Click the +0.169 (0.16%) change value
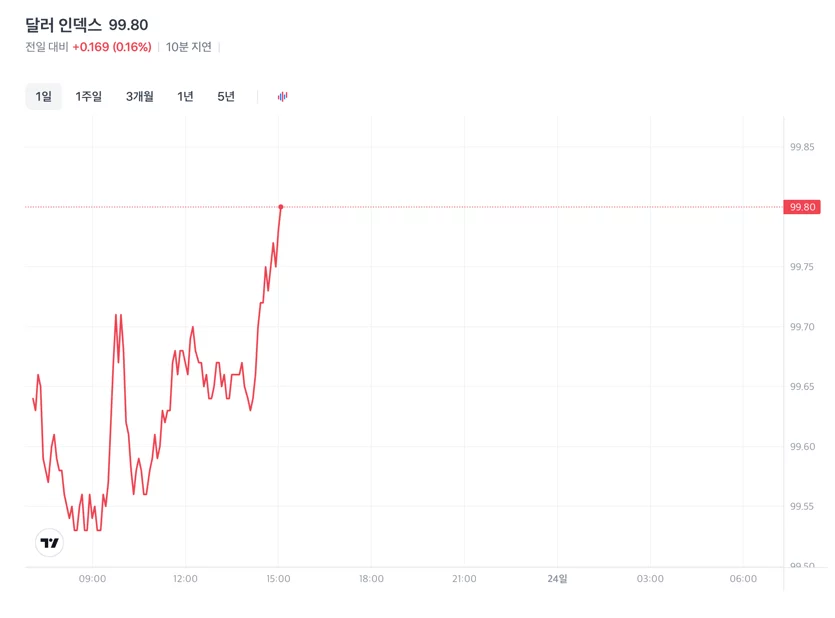The height and width of the screenshot is (618, 835). [112, 47]
